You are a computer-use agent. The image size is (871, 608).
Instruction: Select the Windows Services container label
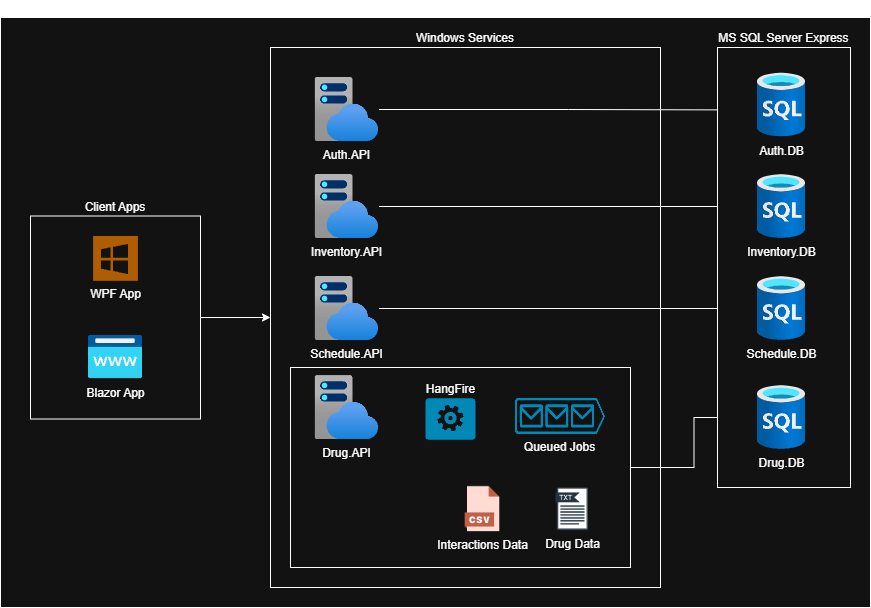click(464, 38)
